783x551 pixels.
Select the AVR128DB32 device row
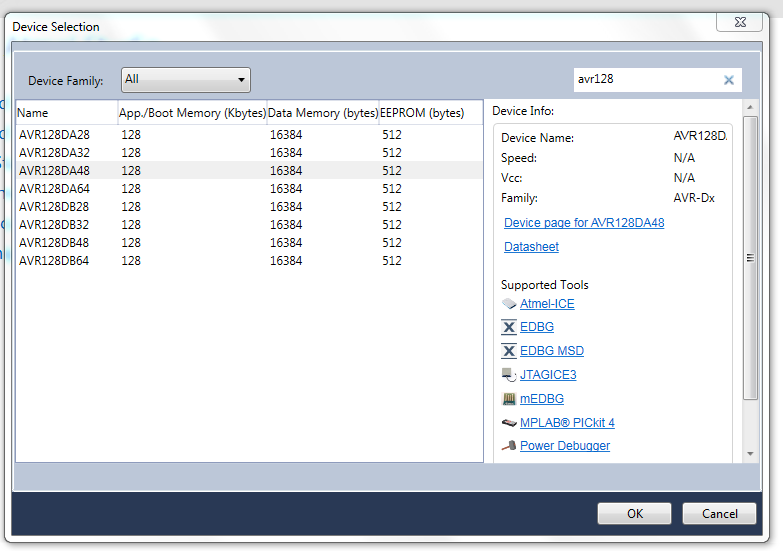249,225
